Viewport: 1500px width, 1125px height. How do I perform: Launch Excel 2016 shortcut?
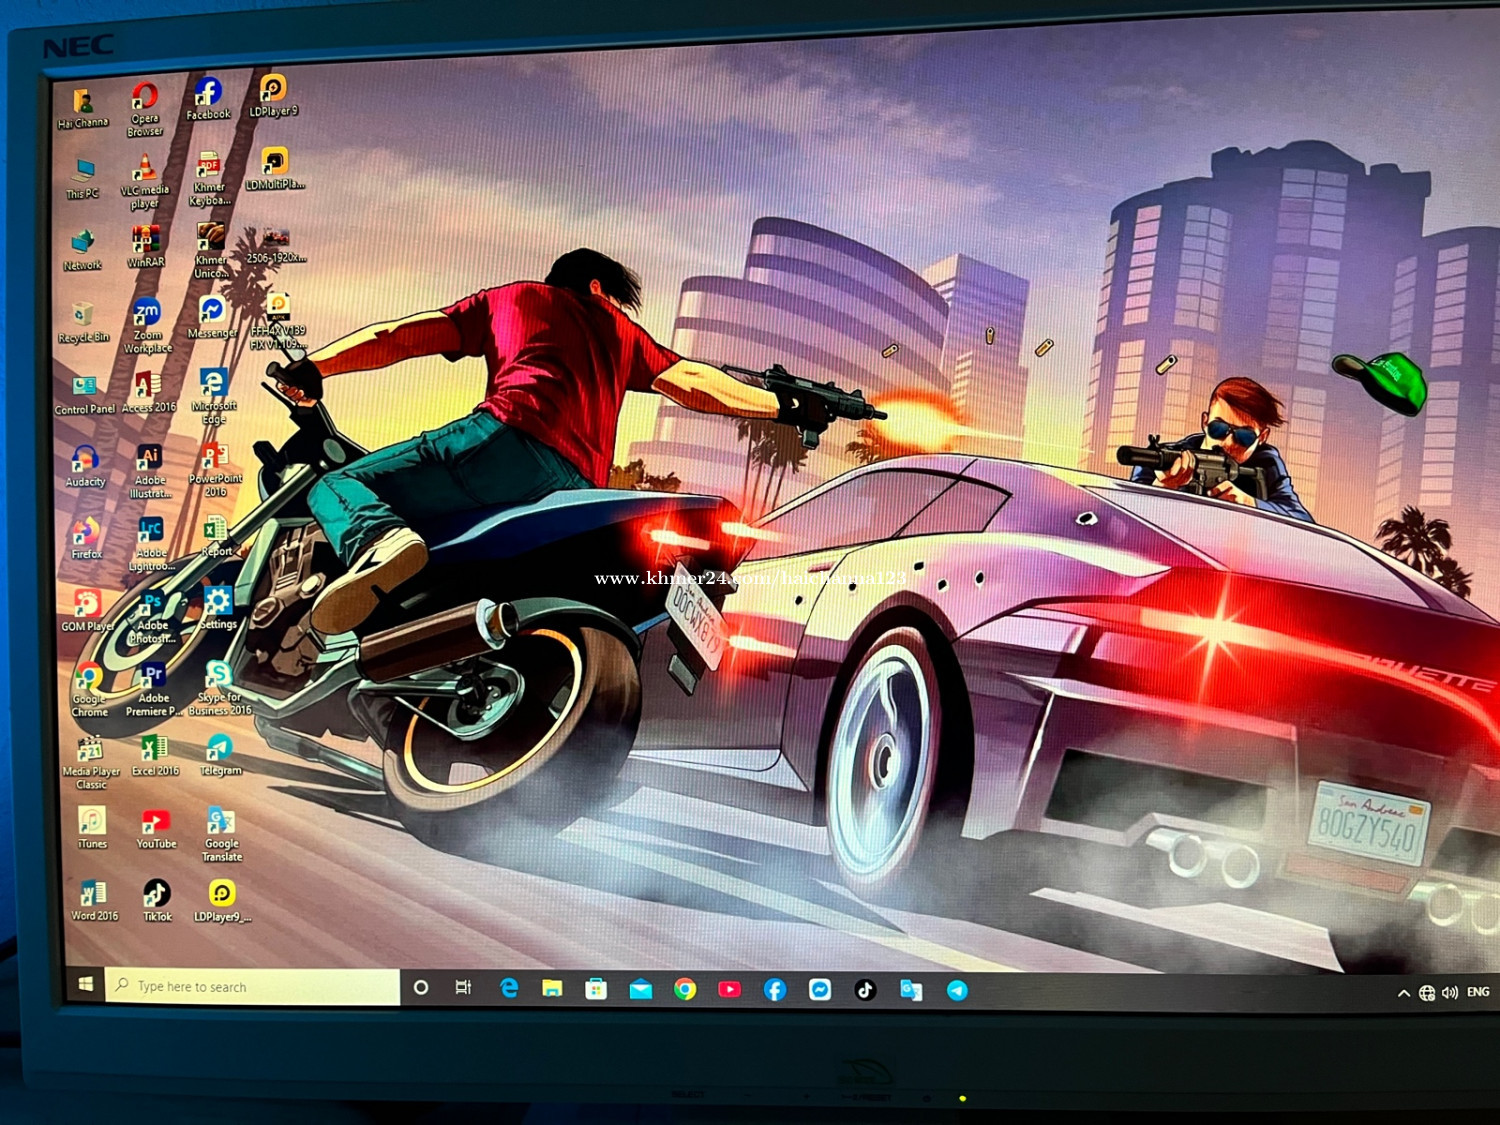click(154, 757)
